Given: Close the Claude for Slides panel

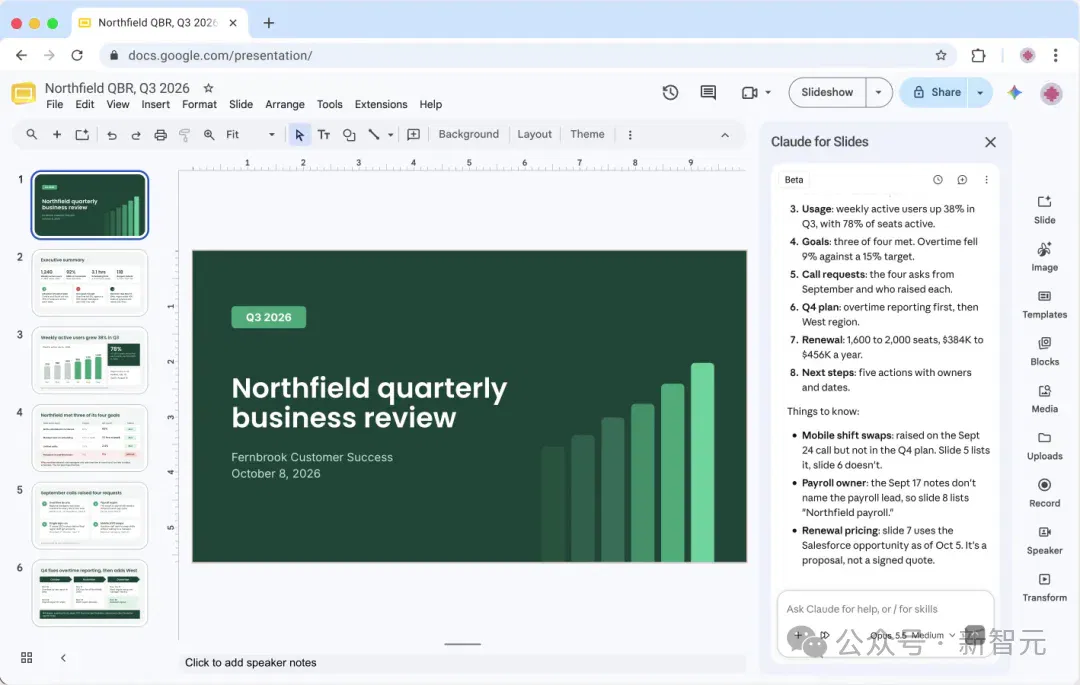Looking at the screenshot, I should [990, 142].
